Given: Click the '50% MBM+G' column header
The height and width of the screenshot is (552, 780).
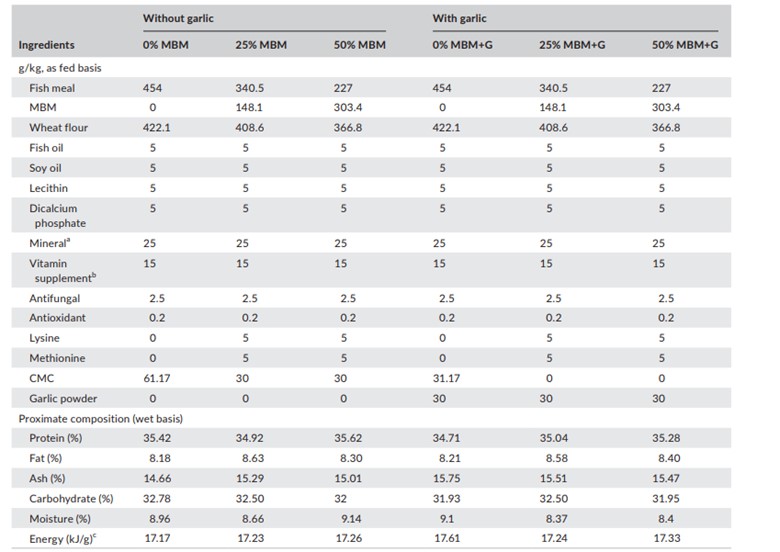Looking at the screenshot, I should click(x=684, y=45).
